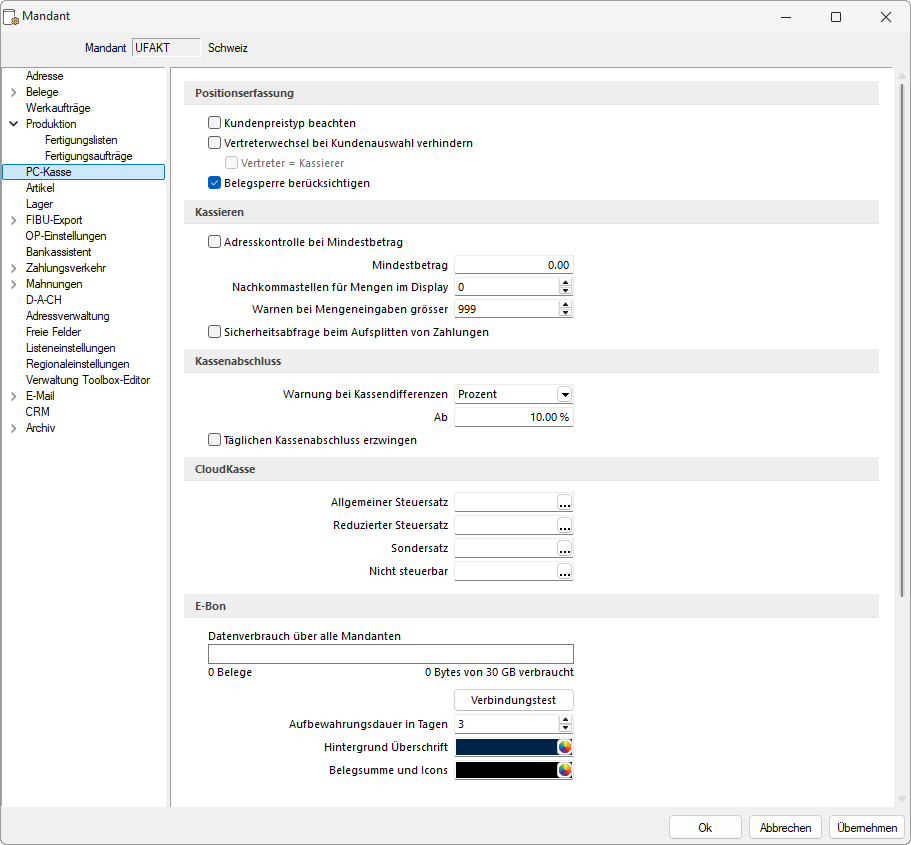This screenshot has height=845, width=911.
Task: Click the vertical scrollbar of the settings pane
Action: click(x=902, y=340)
